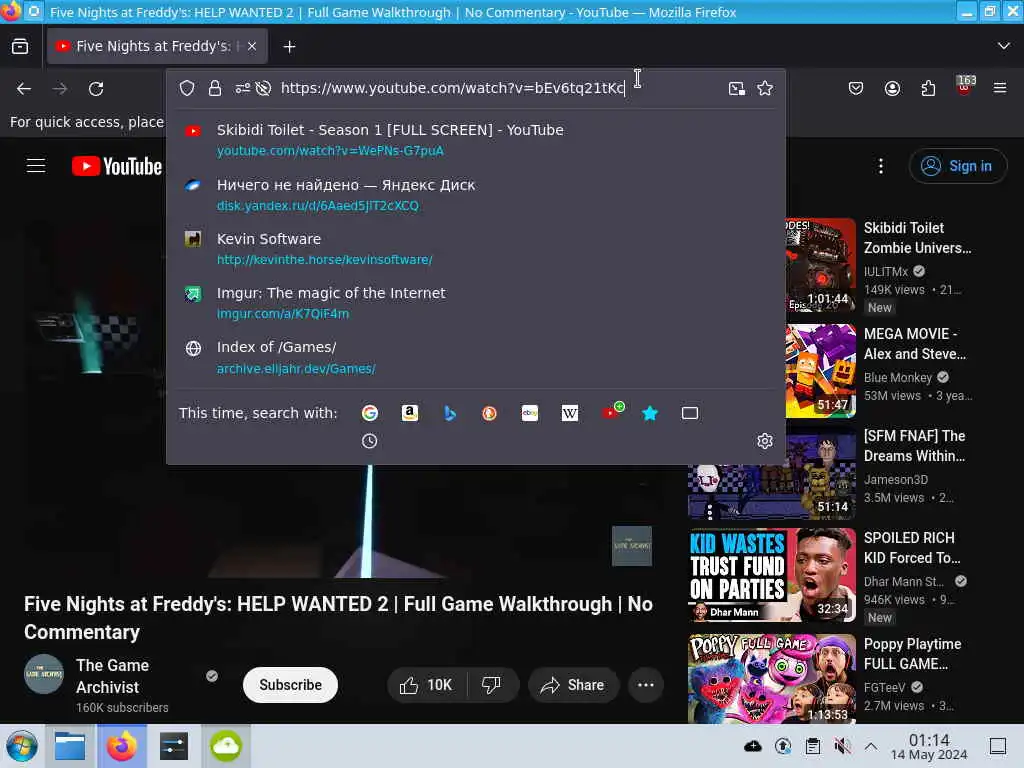Image resolution: width=1024 pixels, height=768 pixels.
Task: Dislike the video
Action: tap(492, 685)
